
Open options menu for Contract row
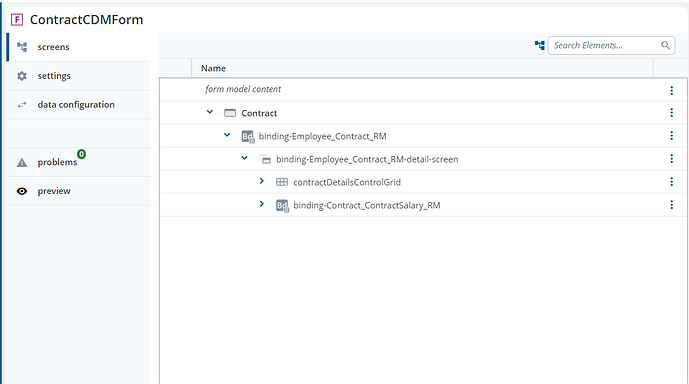tap(671, 113)
